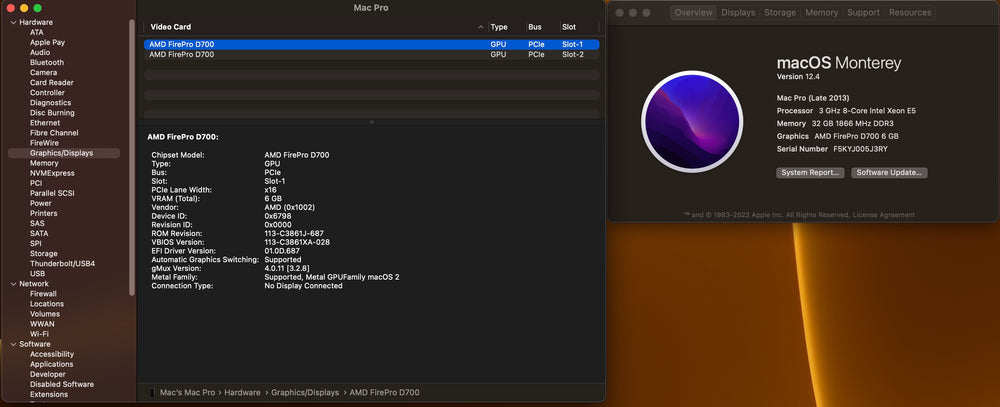Select Locations under Network

point(47,304)
